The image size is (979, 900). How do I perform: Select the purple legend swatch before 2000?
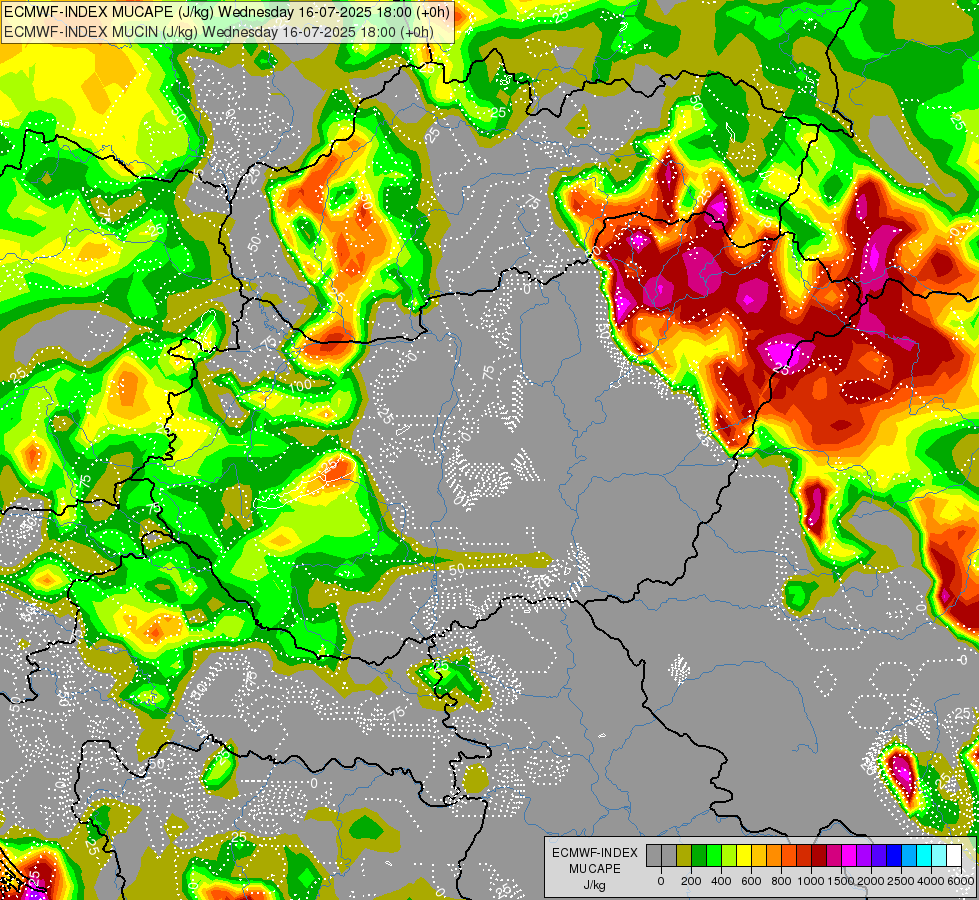[x=865, y=855]
